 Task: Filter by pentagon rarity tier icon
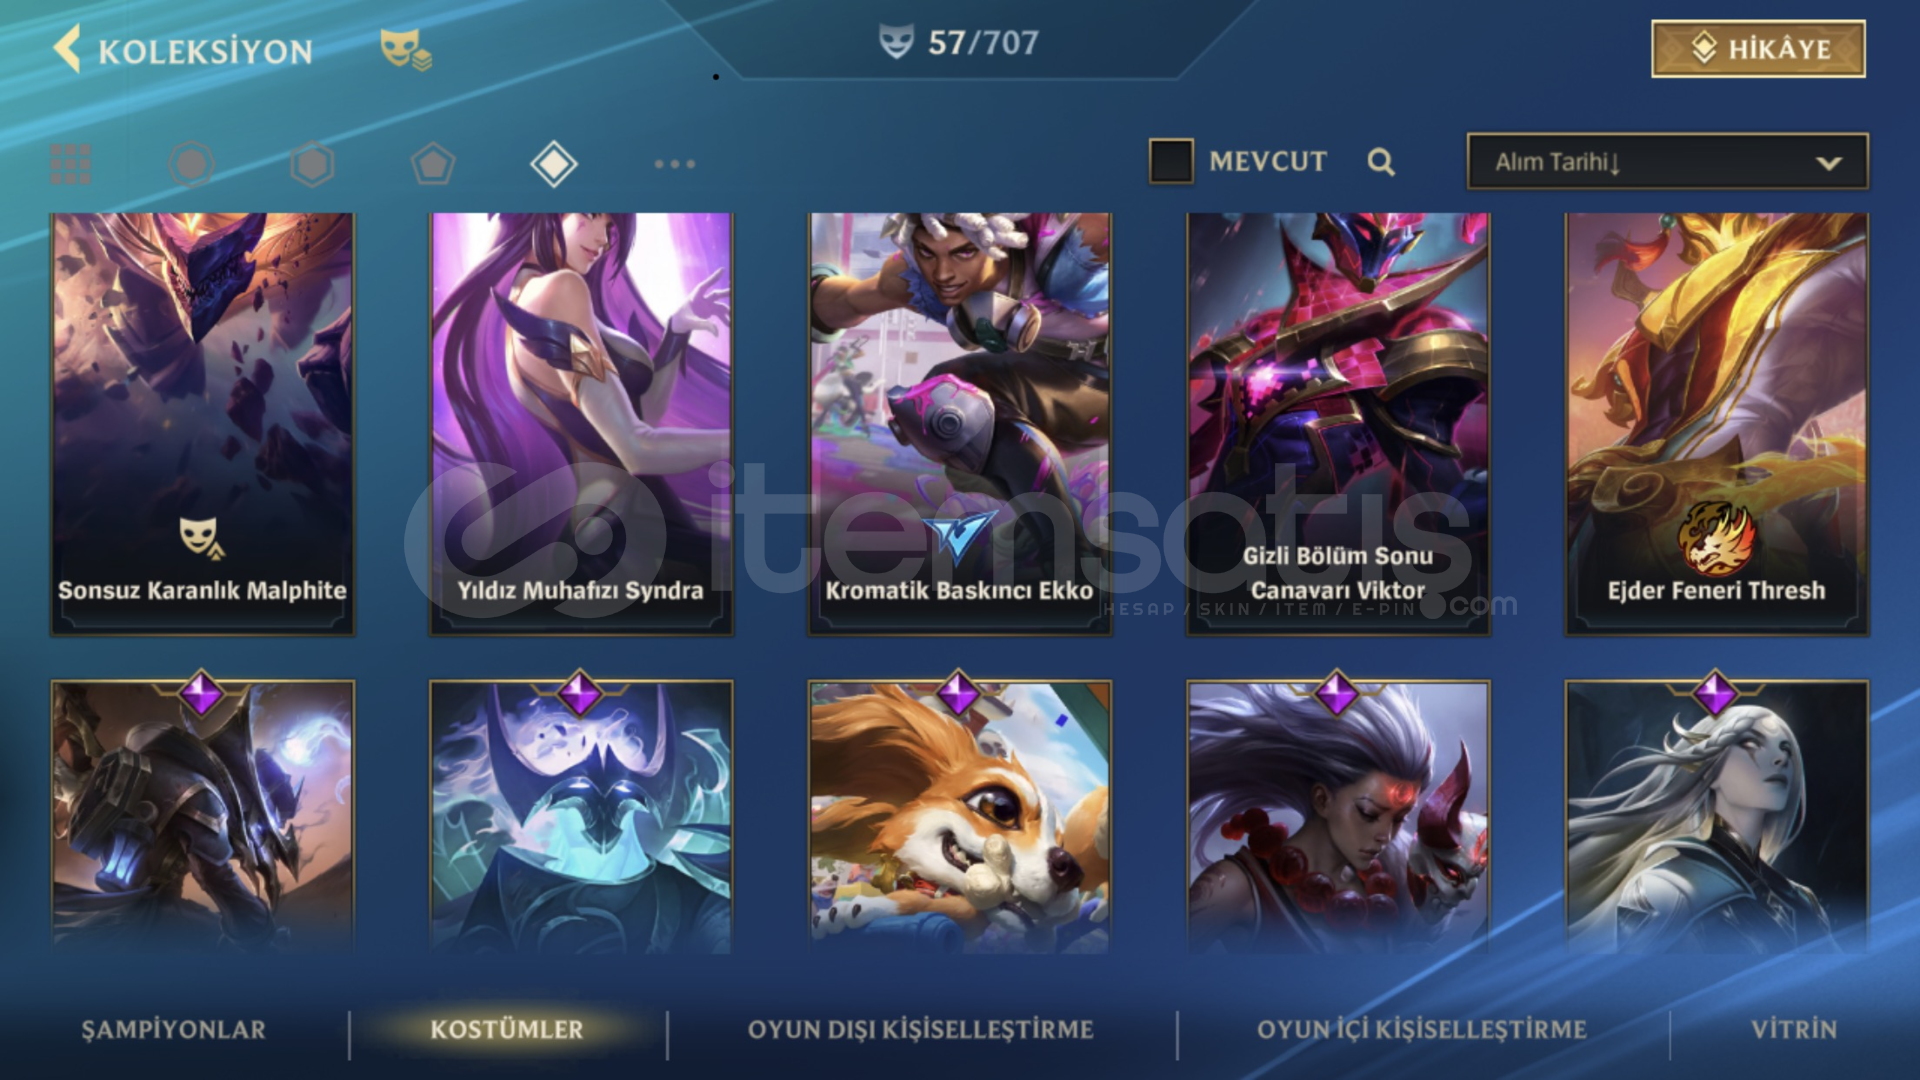(433, 164)
